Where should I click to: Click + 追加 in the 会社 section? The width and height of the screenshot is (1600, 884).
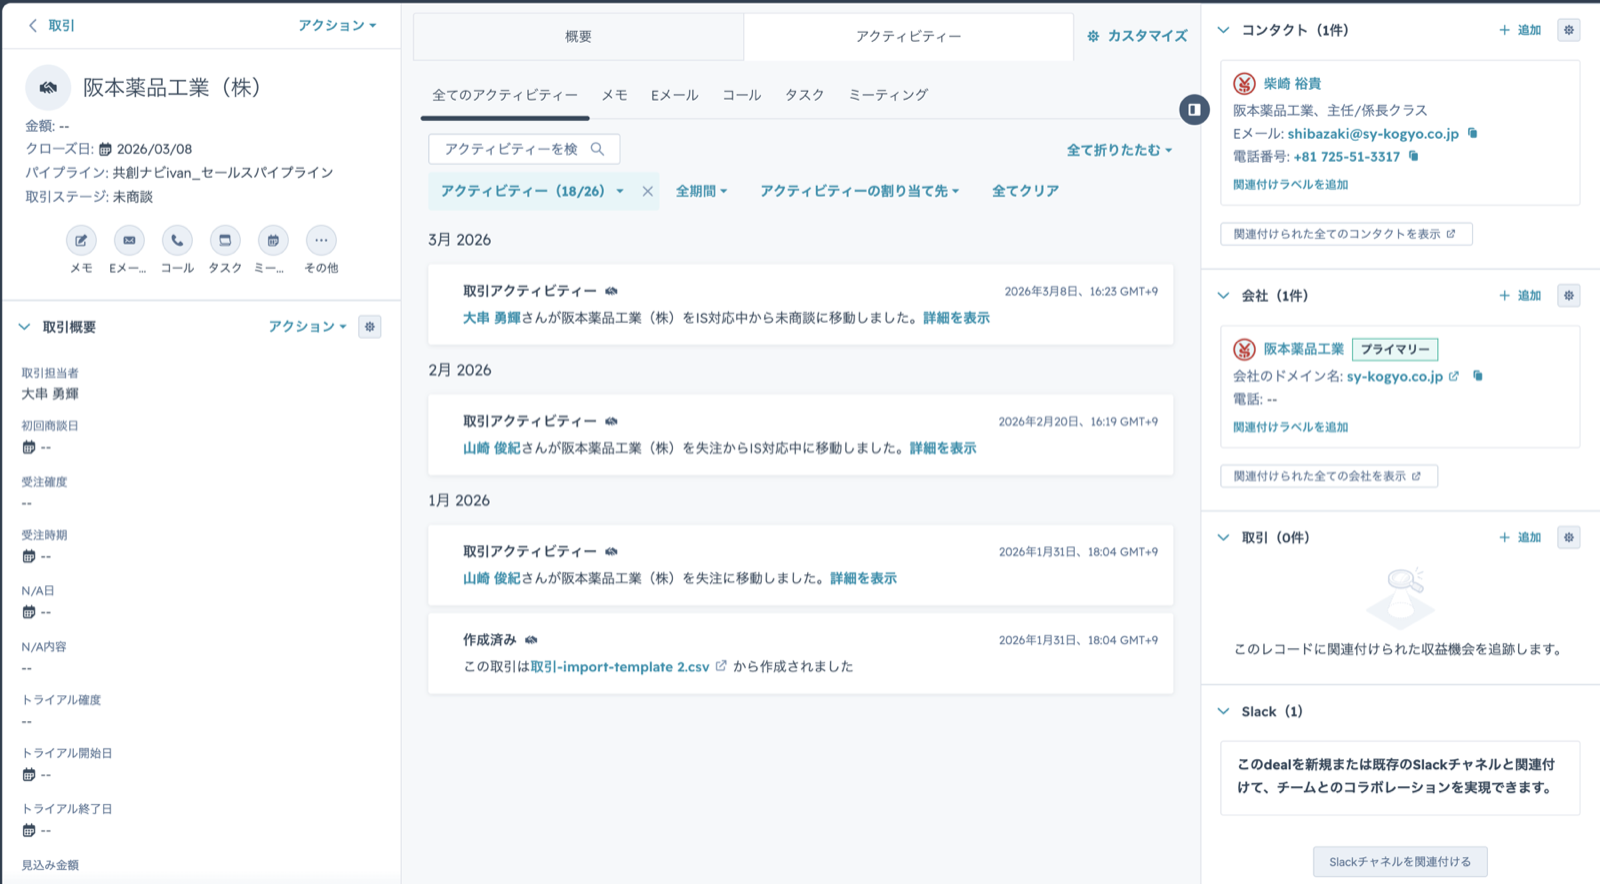coord(1520,296)
